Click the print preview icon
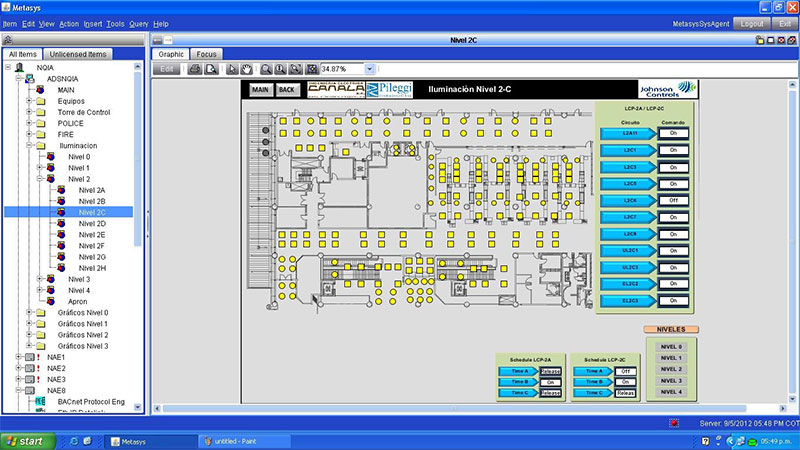Screen dimensions: 800x450 coord(211,69)
